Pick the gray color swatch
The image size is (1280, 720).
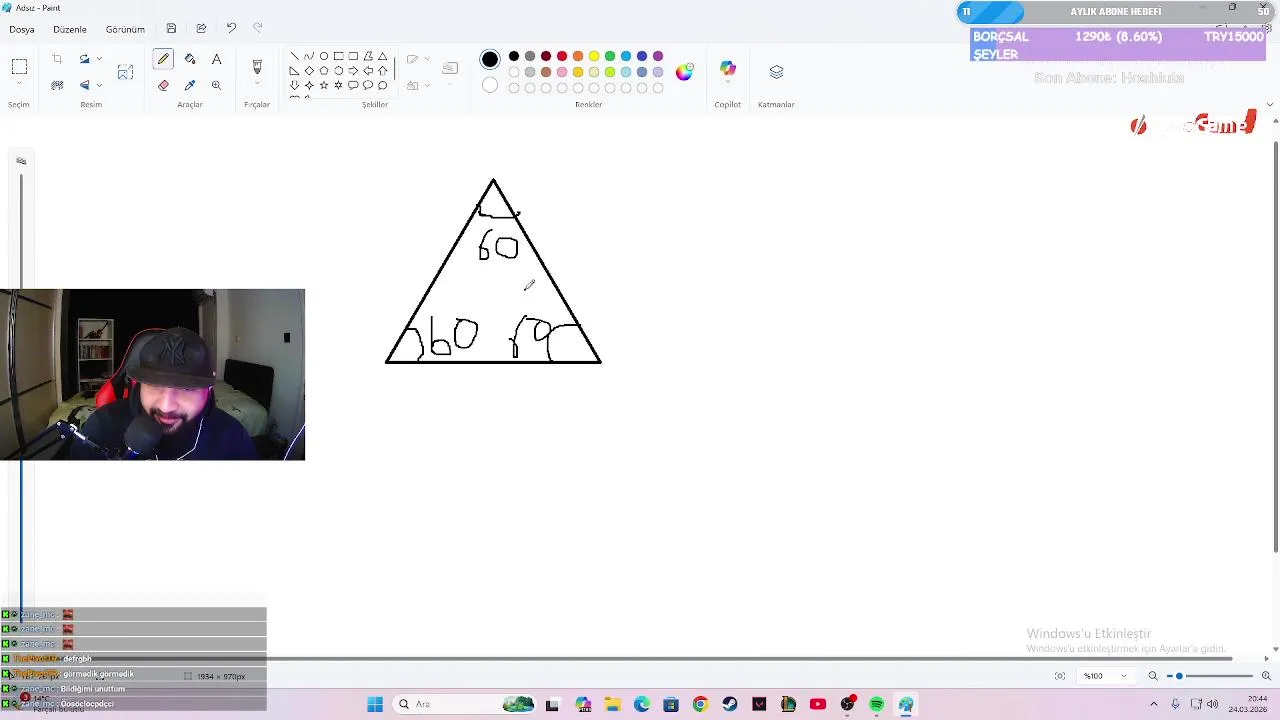coord(530,56)
